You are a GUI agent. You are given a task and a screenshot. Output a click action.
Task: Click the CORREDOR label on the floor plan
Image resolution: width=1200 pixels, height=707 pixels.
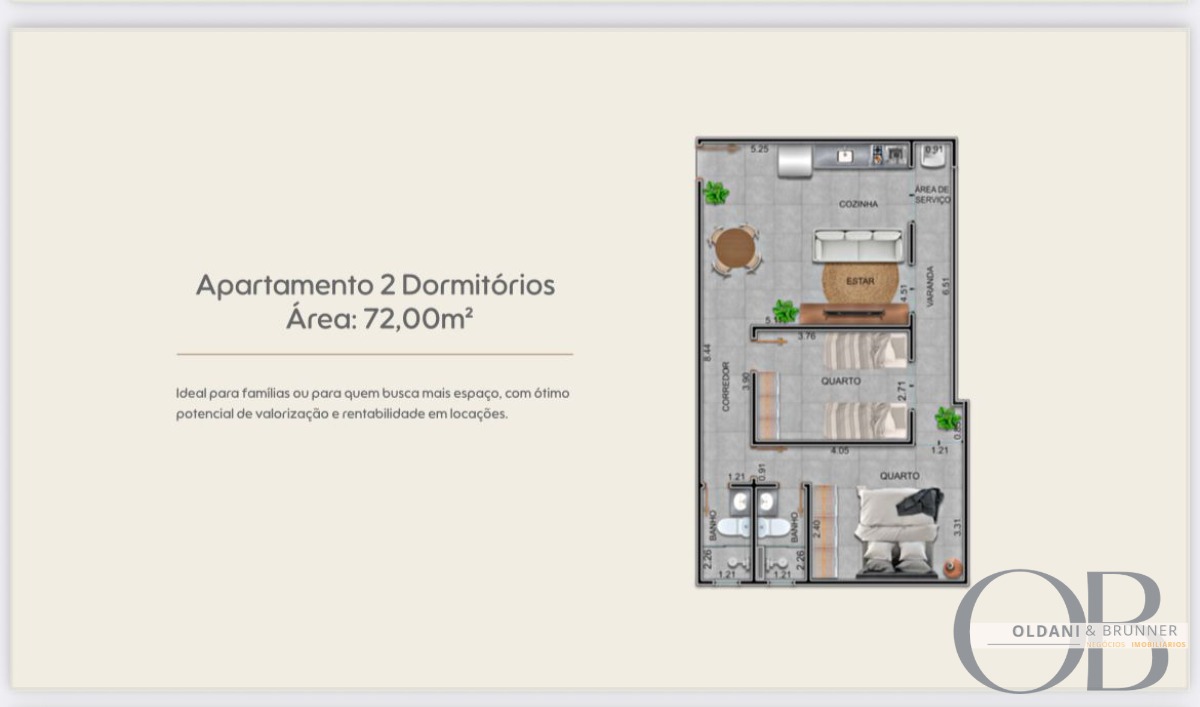coord(727,387)
